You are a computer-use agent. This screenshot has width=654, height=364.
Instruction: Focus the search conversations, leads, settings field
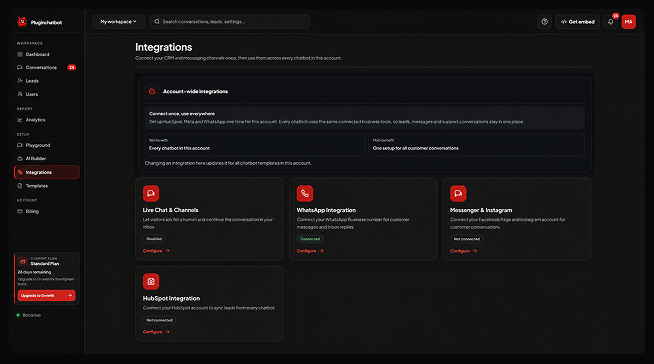(x=230, y=22)
